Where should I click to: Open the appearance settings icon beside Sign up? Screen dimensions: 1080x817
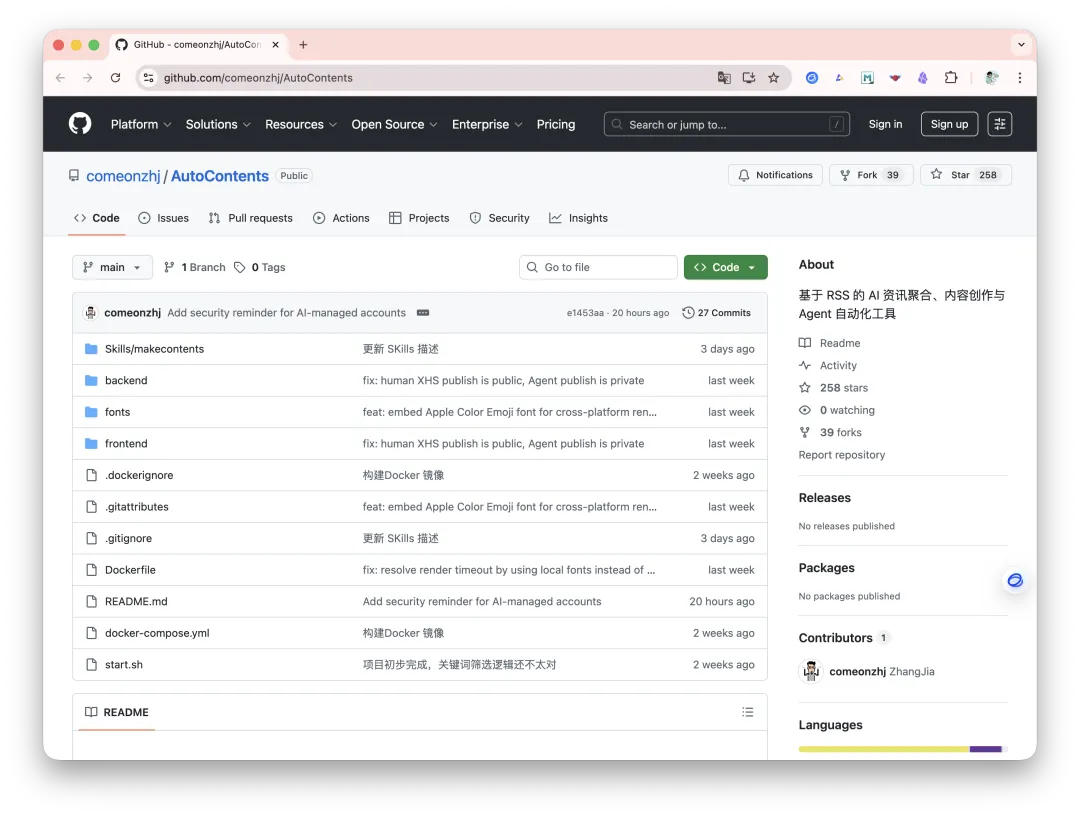click(x=999, y=124)
